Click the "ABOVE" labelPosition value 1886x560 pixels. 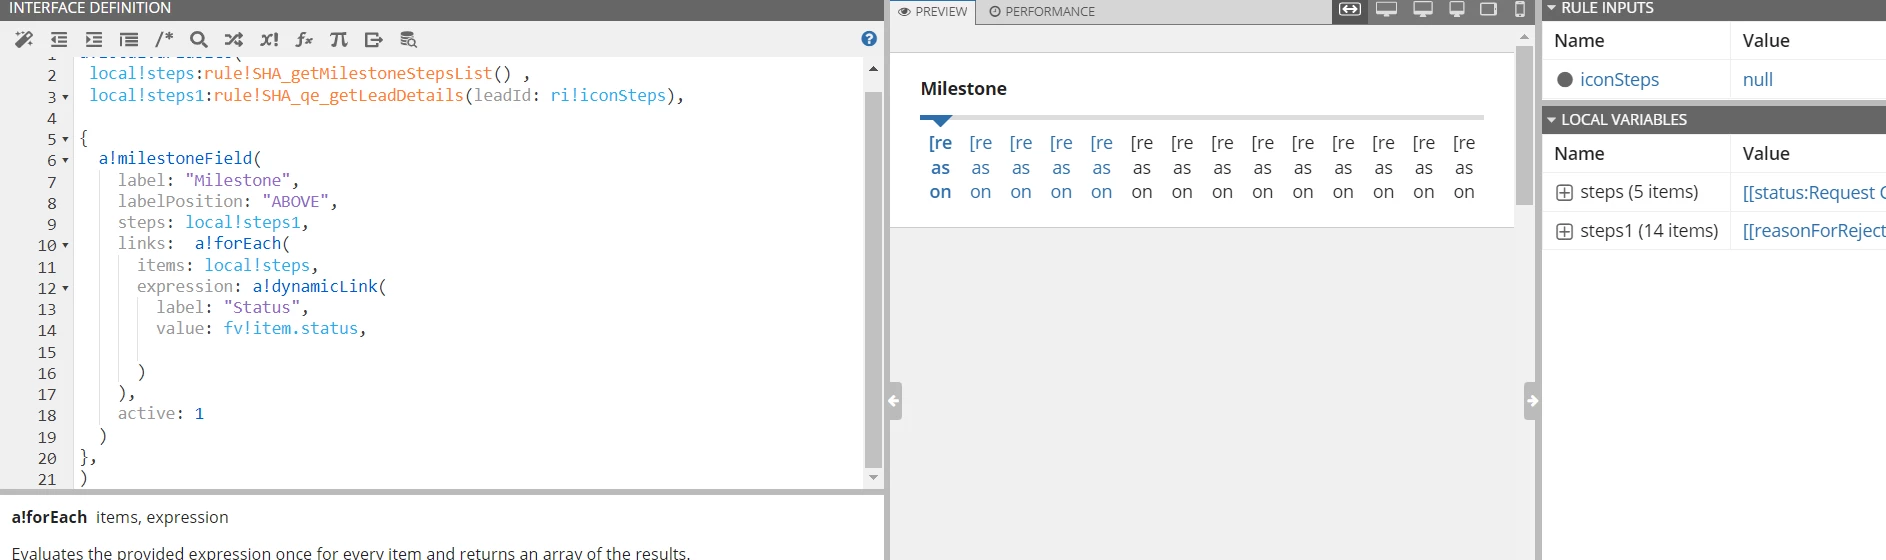tap(296, 202)
